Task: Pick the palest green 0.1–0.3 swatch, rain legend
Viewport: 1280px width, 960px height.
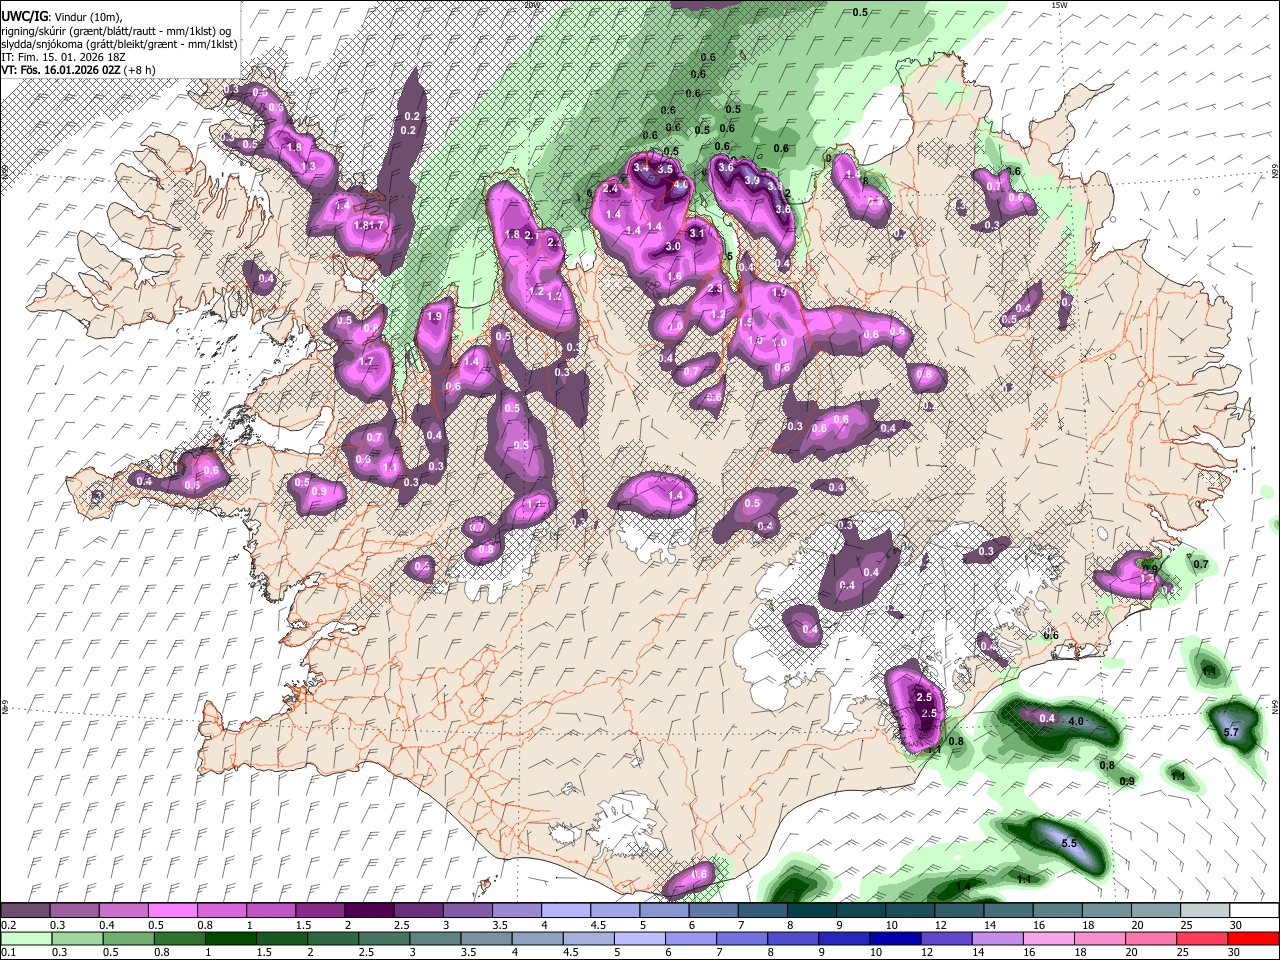Action: point(27,938)
